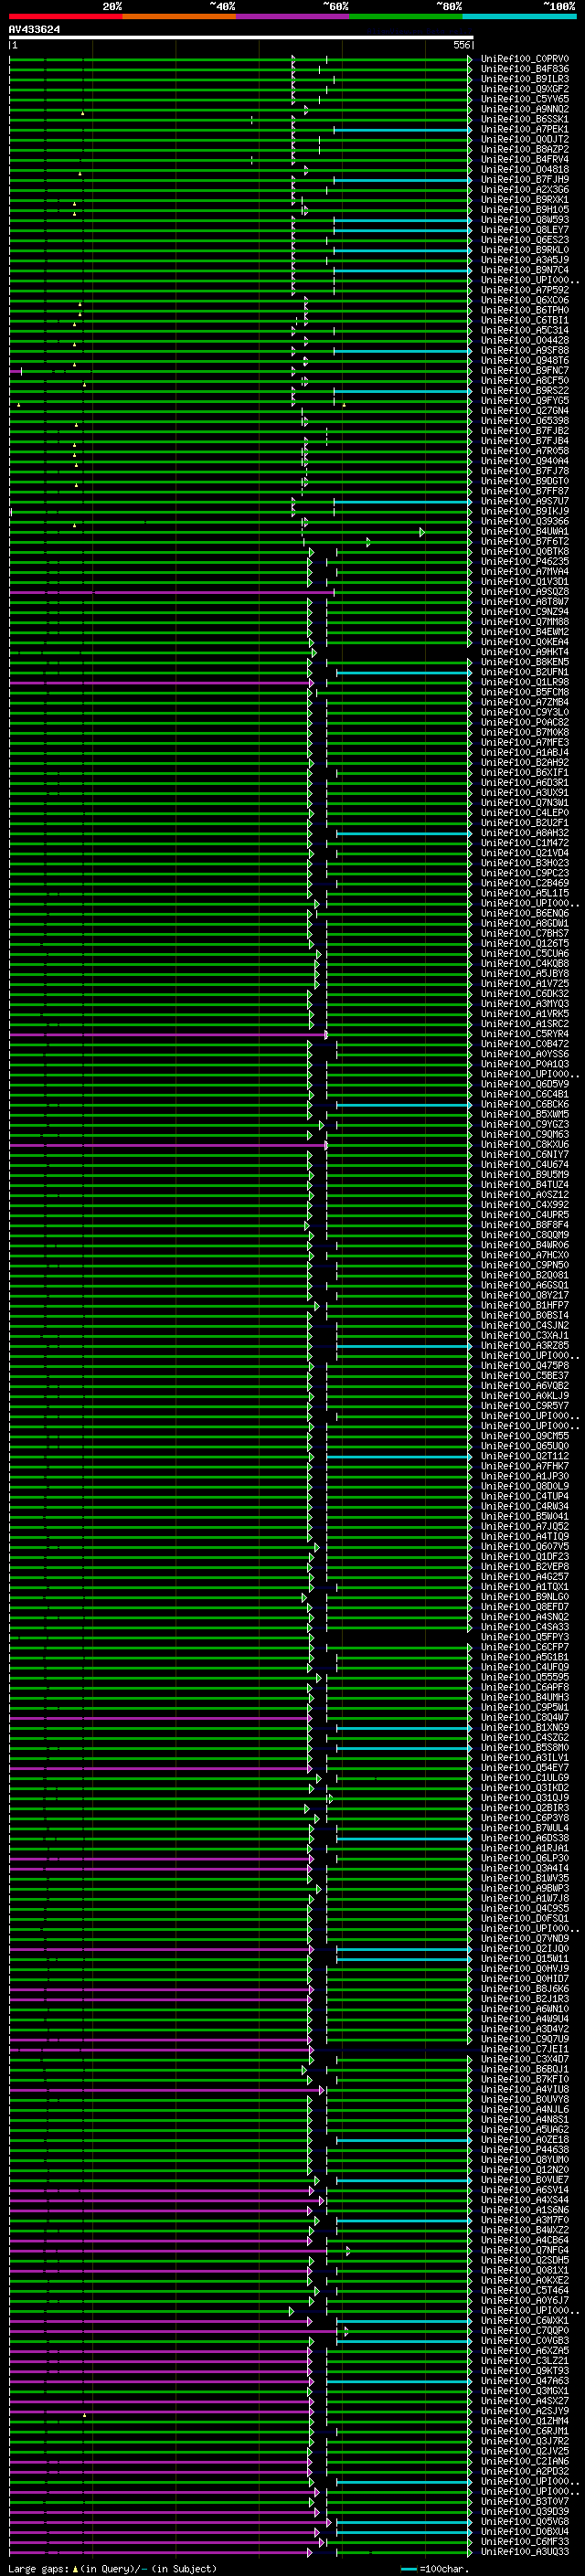The image size is (585, 2576).
Task: Click label UniRef100_B6SSK1
Action: coord(525,119)
